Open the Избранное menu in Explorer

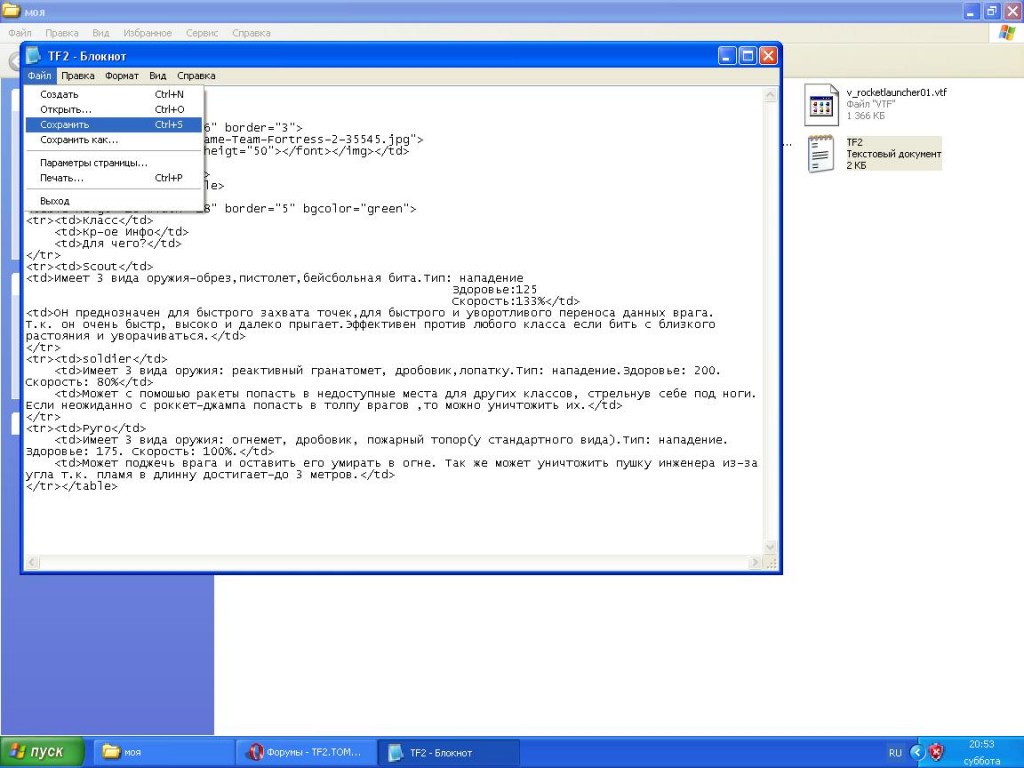tap(148, 33)
